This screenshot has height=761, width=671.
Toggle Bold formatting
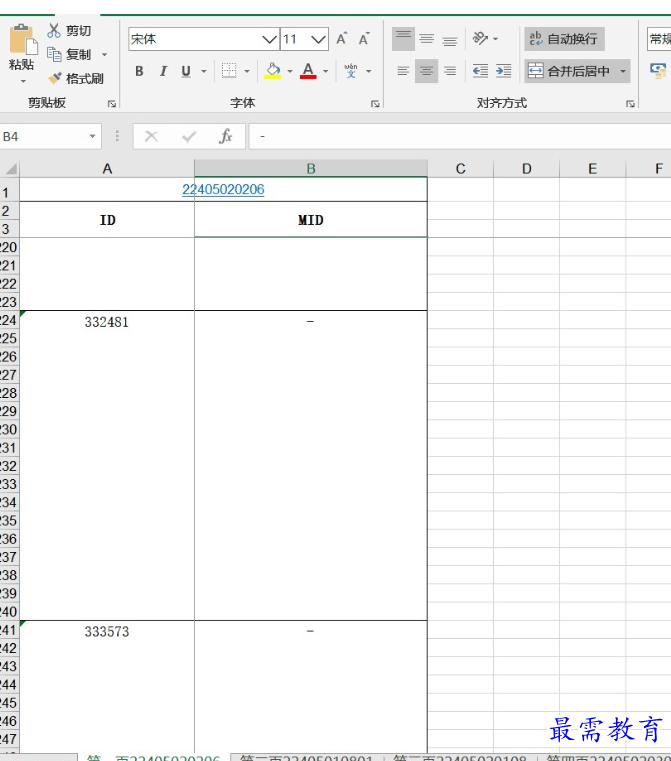click(139, 71)
